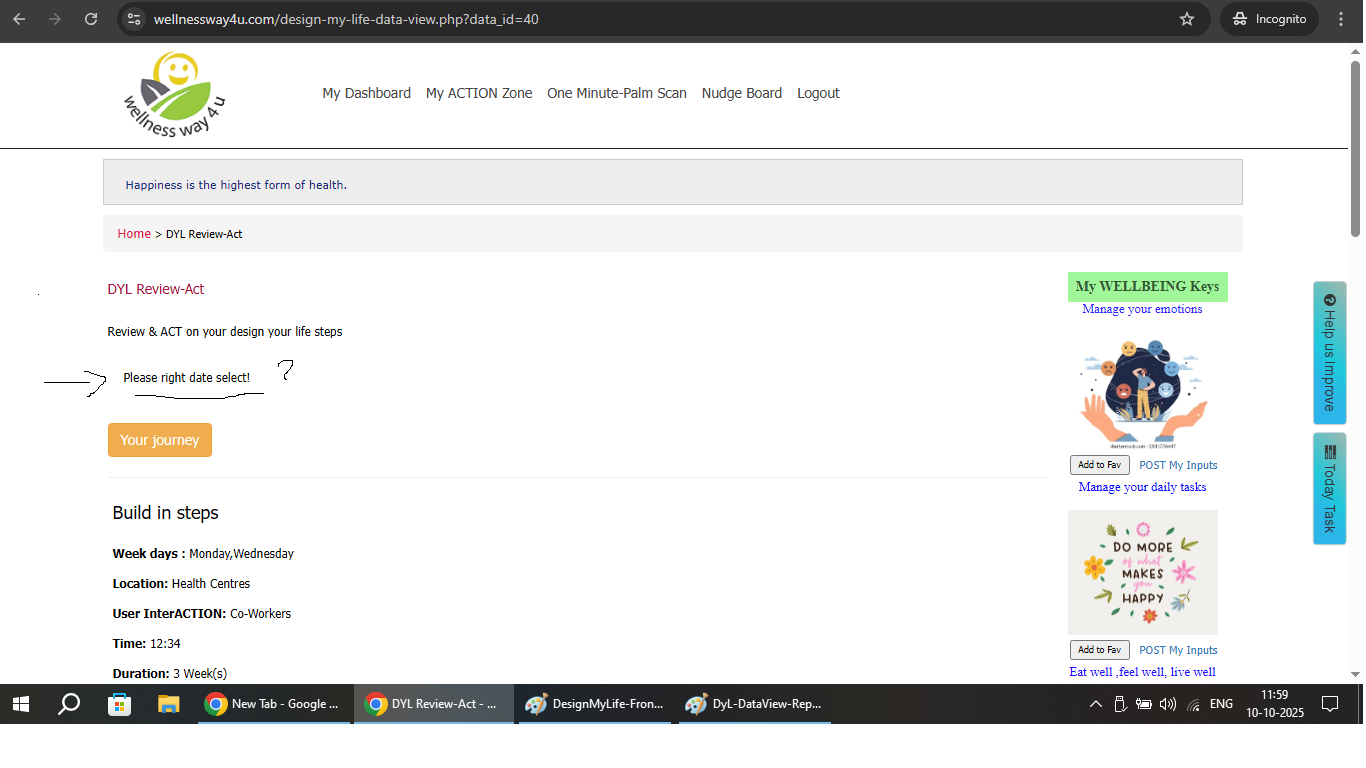Open the volume control in system tray
This screenshot has height=768, width=1366.
tap(1167, 704)
